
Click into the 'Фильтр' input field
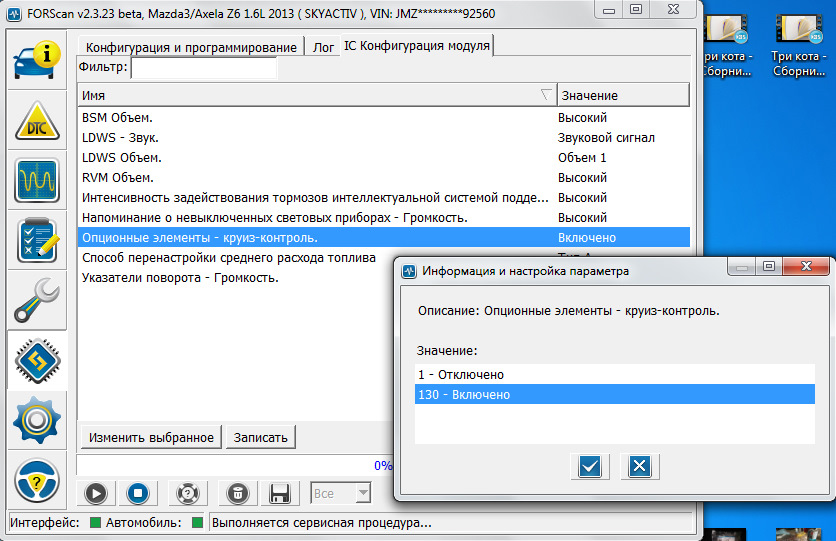(204, 68)
